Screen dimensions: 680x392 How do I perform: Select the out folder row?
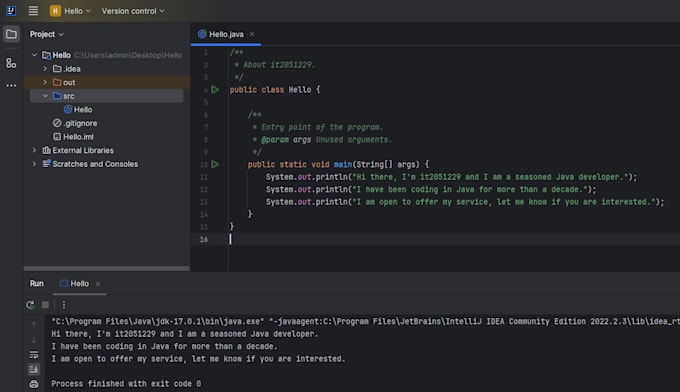(x=107, y=82)
